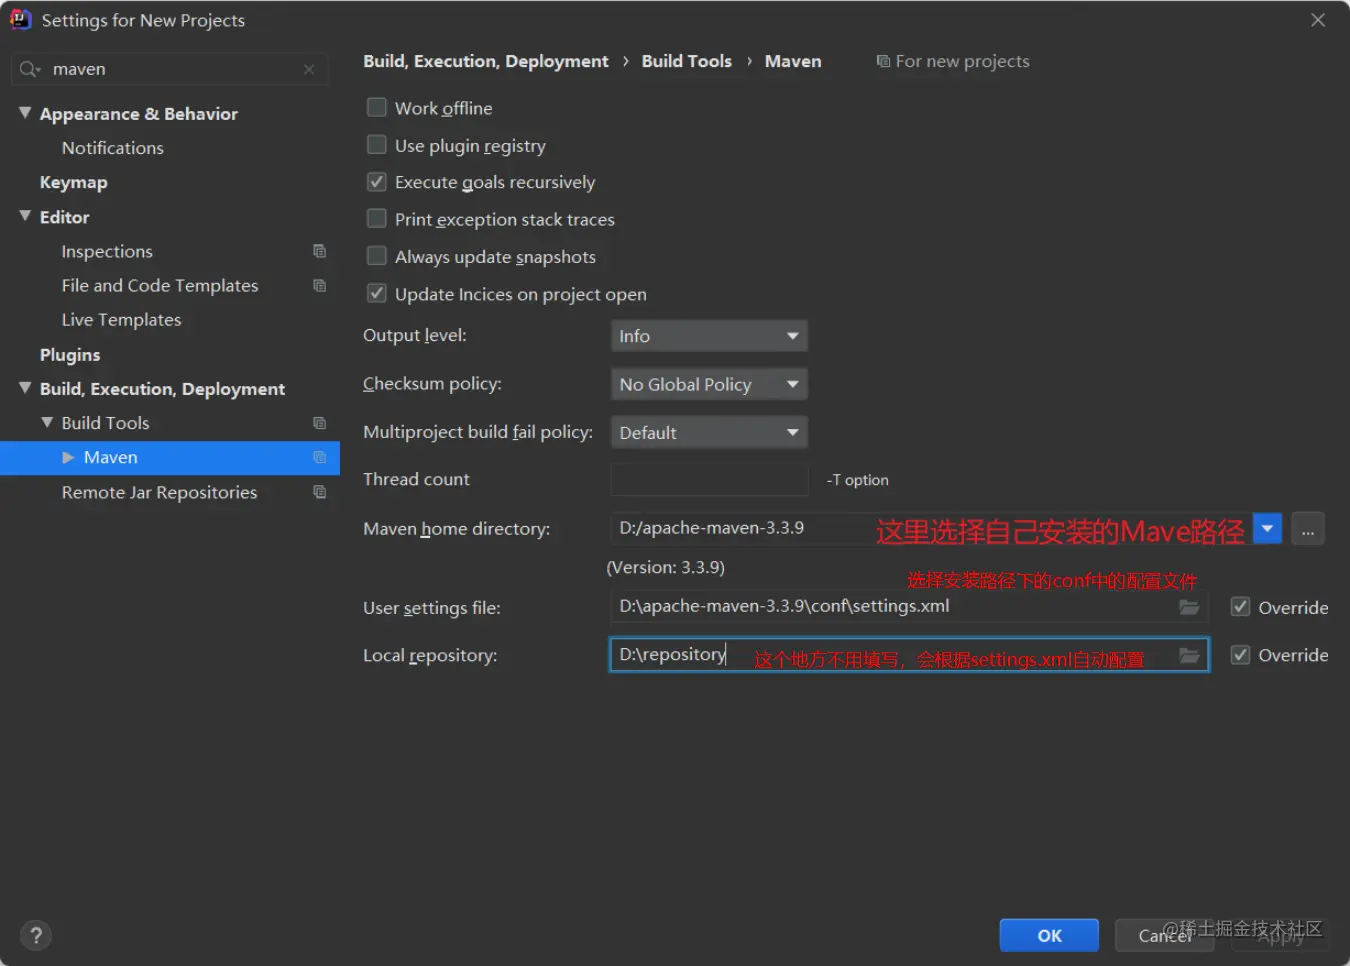Select the Maven tree item
1350x966 pixels.
pos(170,458)
